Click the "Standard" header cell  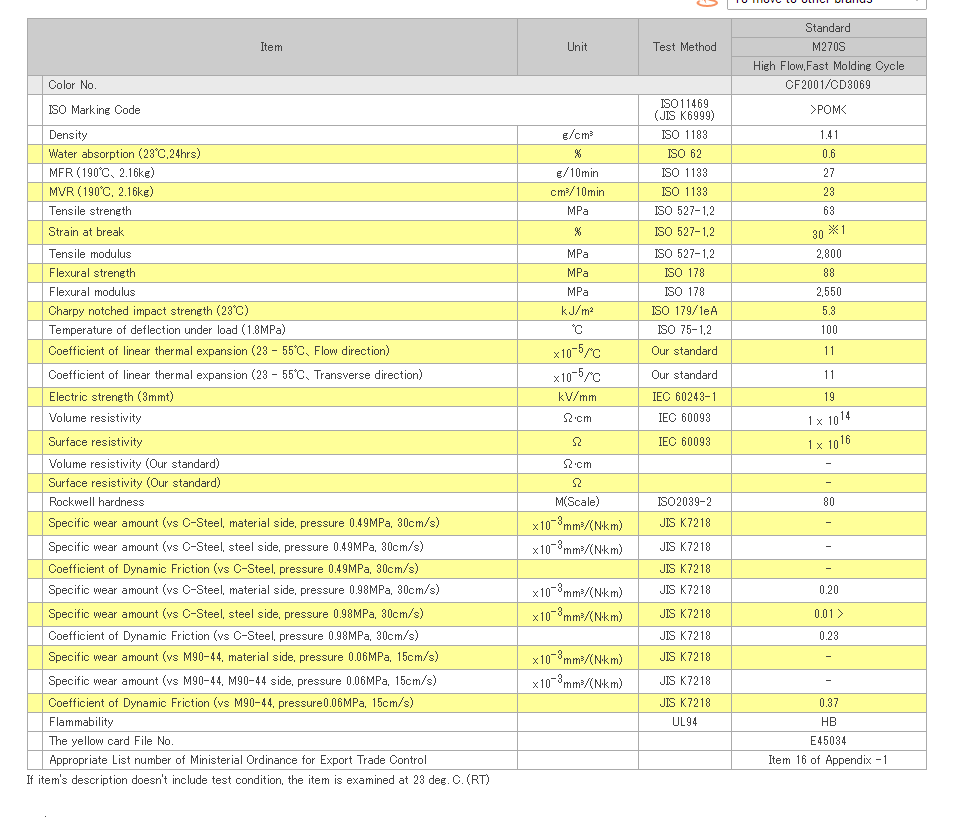[x=829, y=28]
